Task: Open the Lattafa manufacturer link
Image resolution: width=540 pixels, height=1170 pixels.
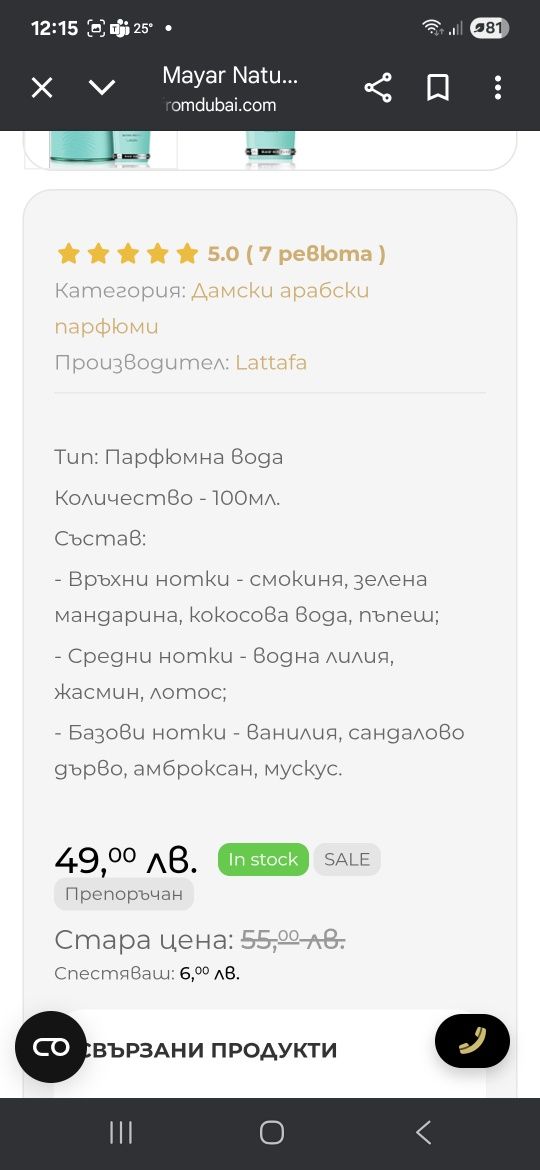Action: click(271, 363)
